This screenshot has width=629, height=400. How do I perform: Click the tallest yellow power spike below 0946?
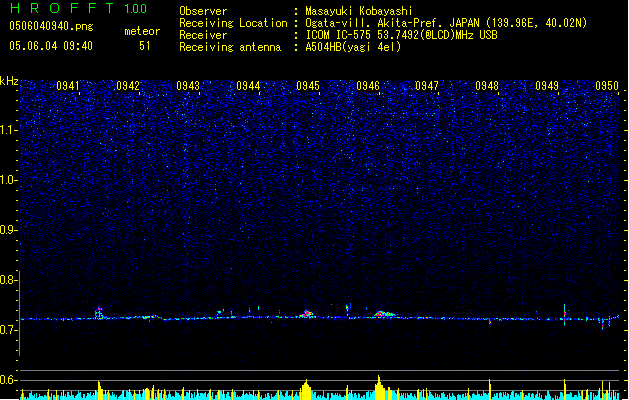[x=379, y=388]
